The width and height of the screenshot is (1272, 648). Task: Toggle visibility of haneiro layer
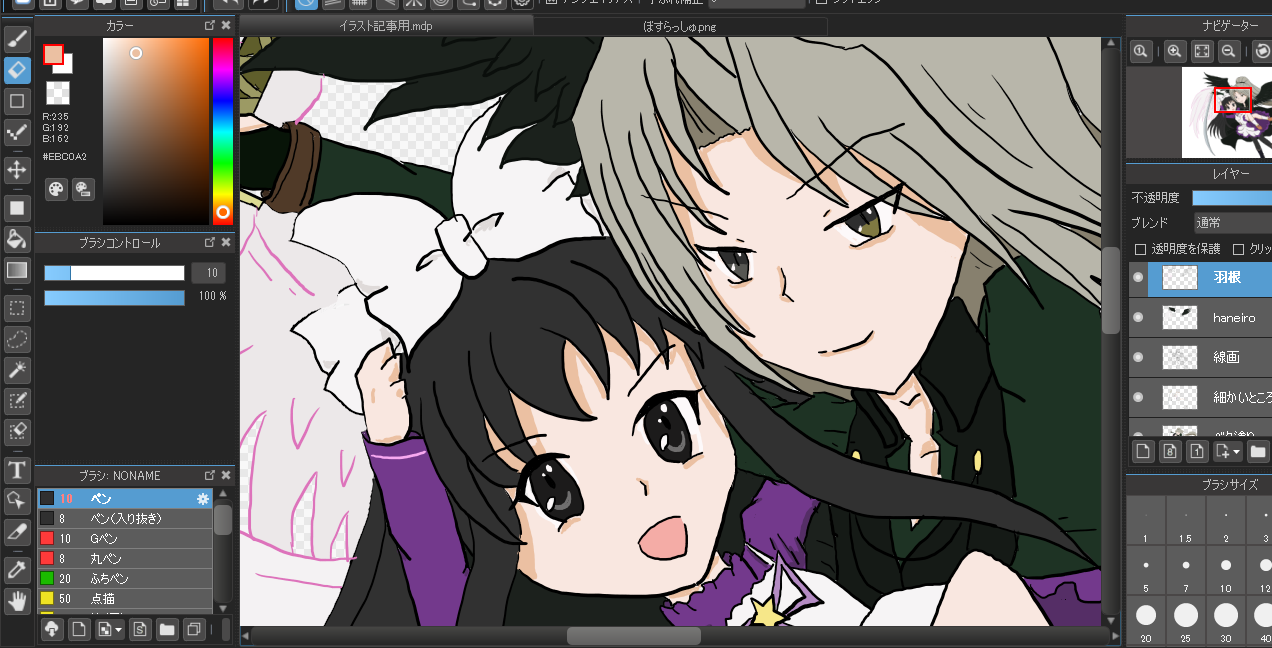pyautogui.click(x=1137, y=318)
